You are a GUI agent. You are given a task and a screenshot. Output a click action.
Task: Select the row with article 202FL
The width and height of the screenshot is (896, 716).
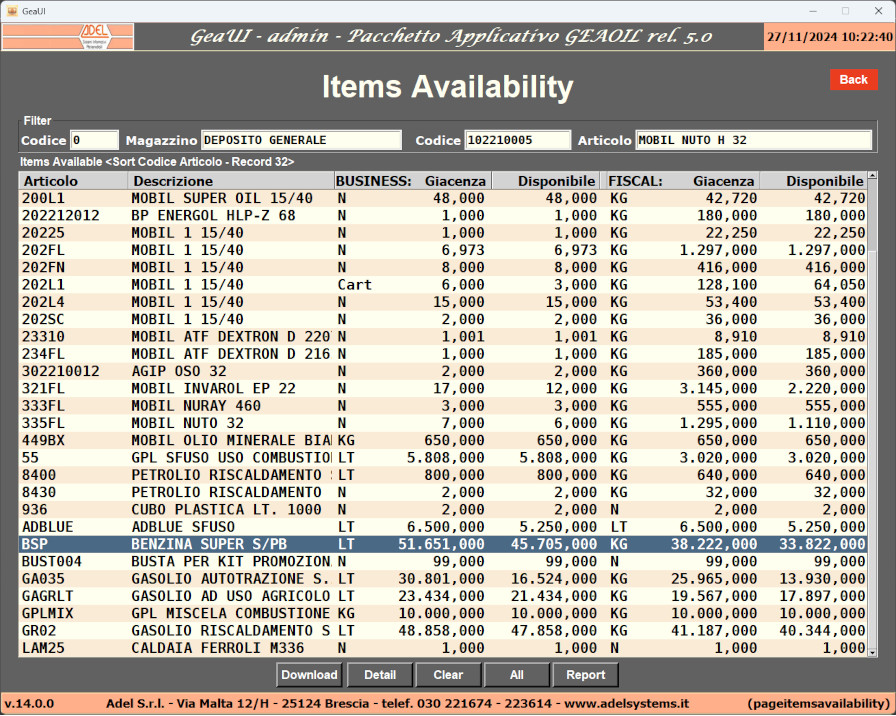tap(443, 250)
